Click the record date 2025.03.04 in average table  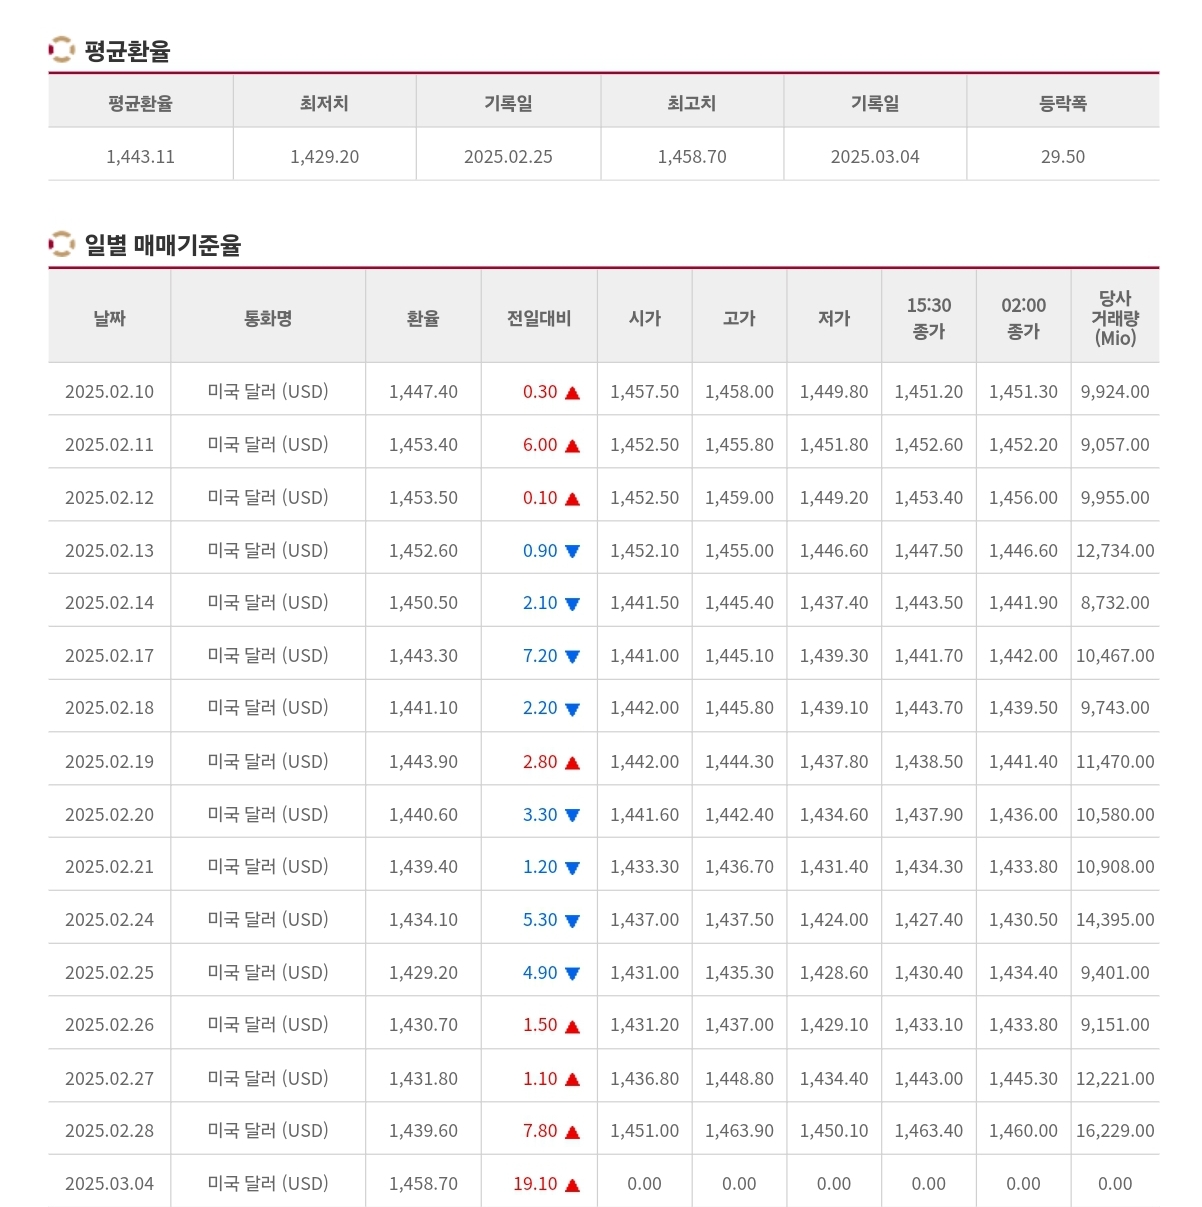(x=875, y=157)
